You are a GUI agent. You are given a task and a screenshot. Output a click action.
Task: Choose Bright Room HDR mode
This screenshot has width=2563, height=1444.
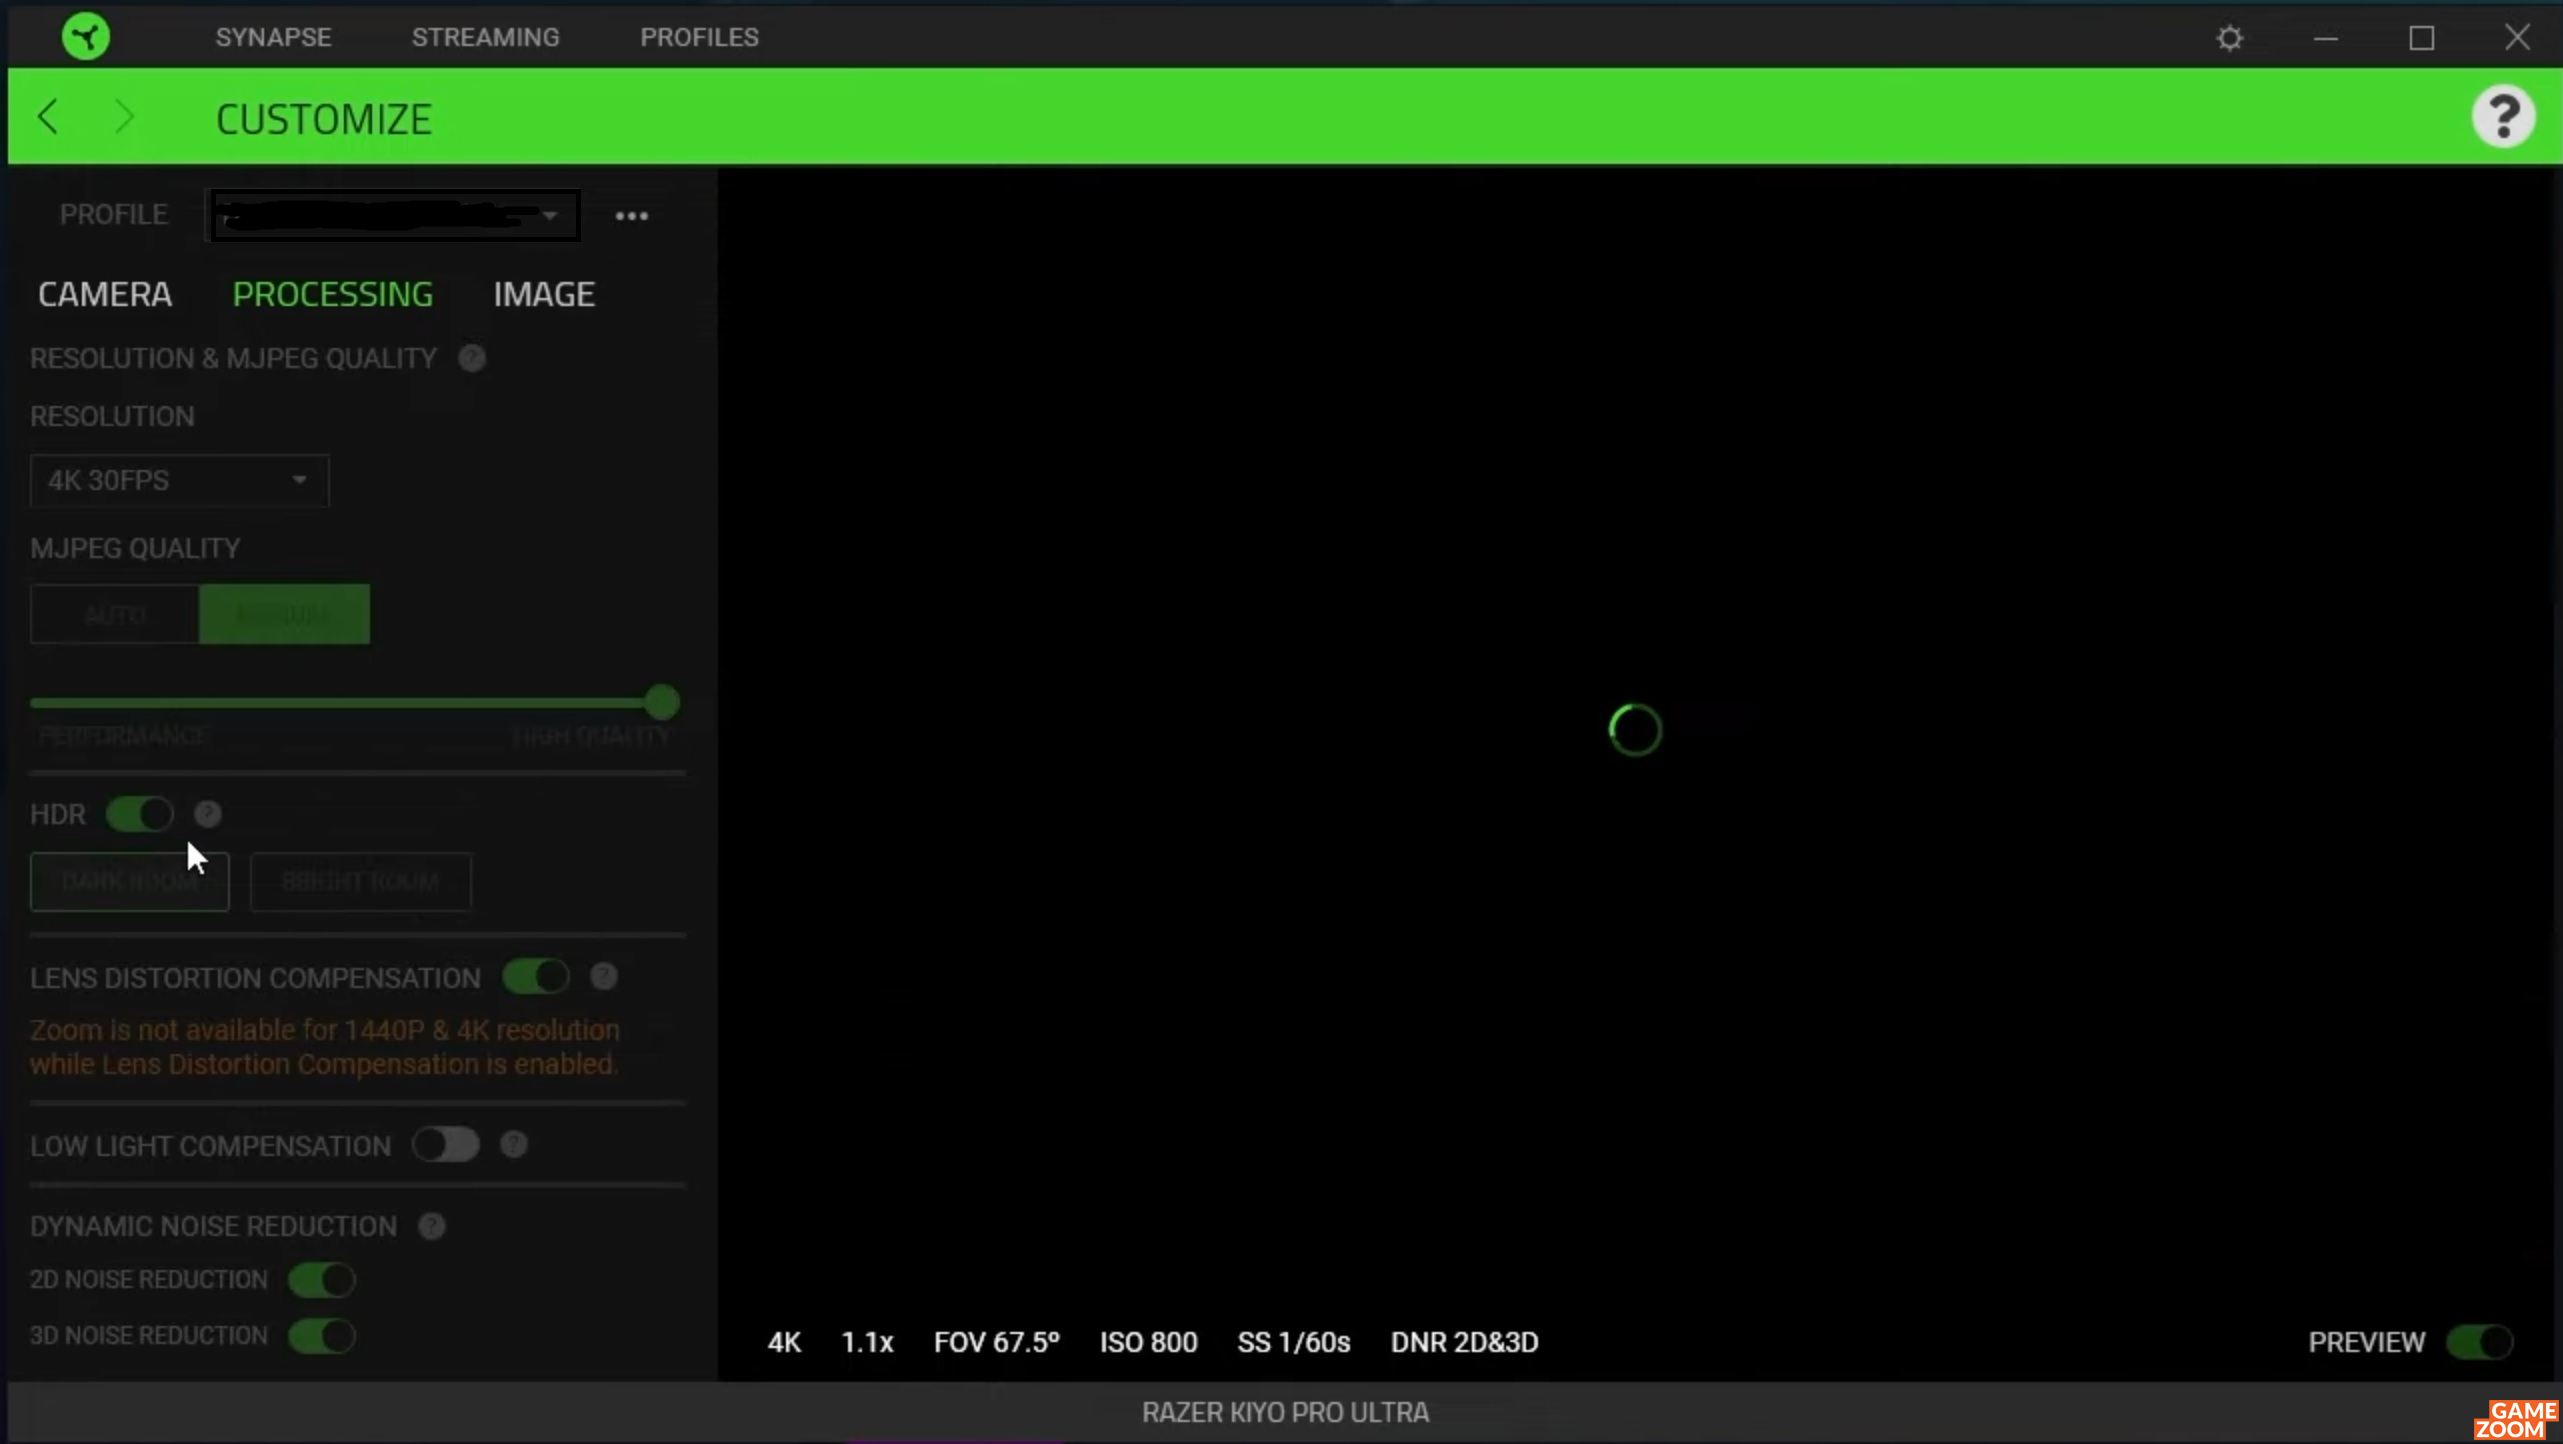360,881
